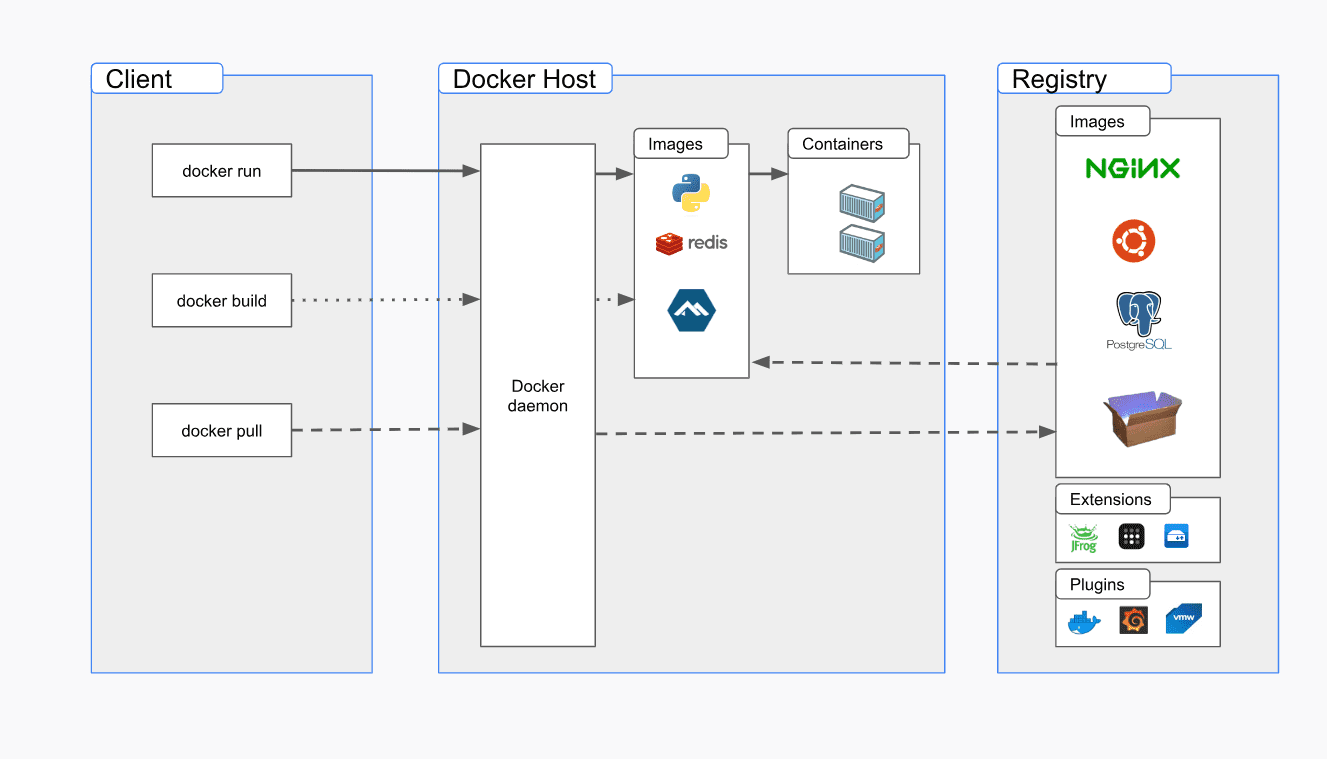1327x759 pixels.
Task: Click the docker build command box
Action: tap(222, 300)
